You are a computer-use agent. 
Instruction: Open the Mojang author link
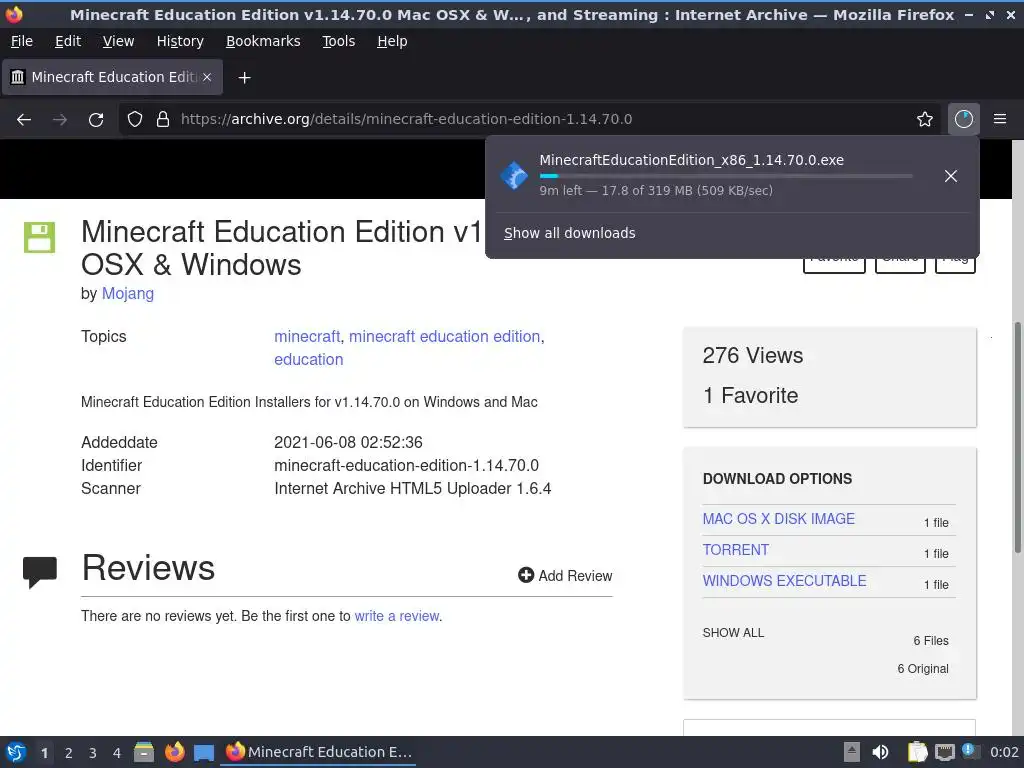128,293
